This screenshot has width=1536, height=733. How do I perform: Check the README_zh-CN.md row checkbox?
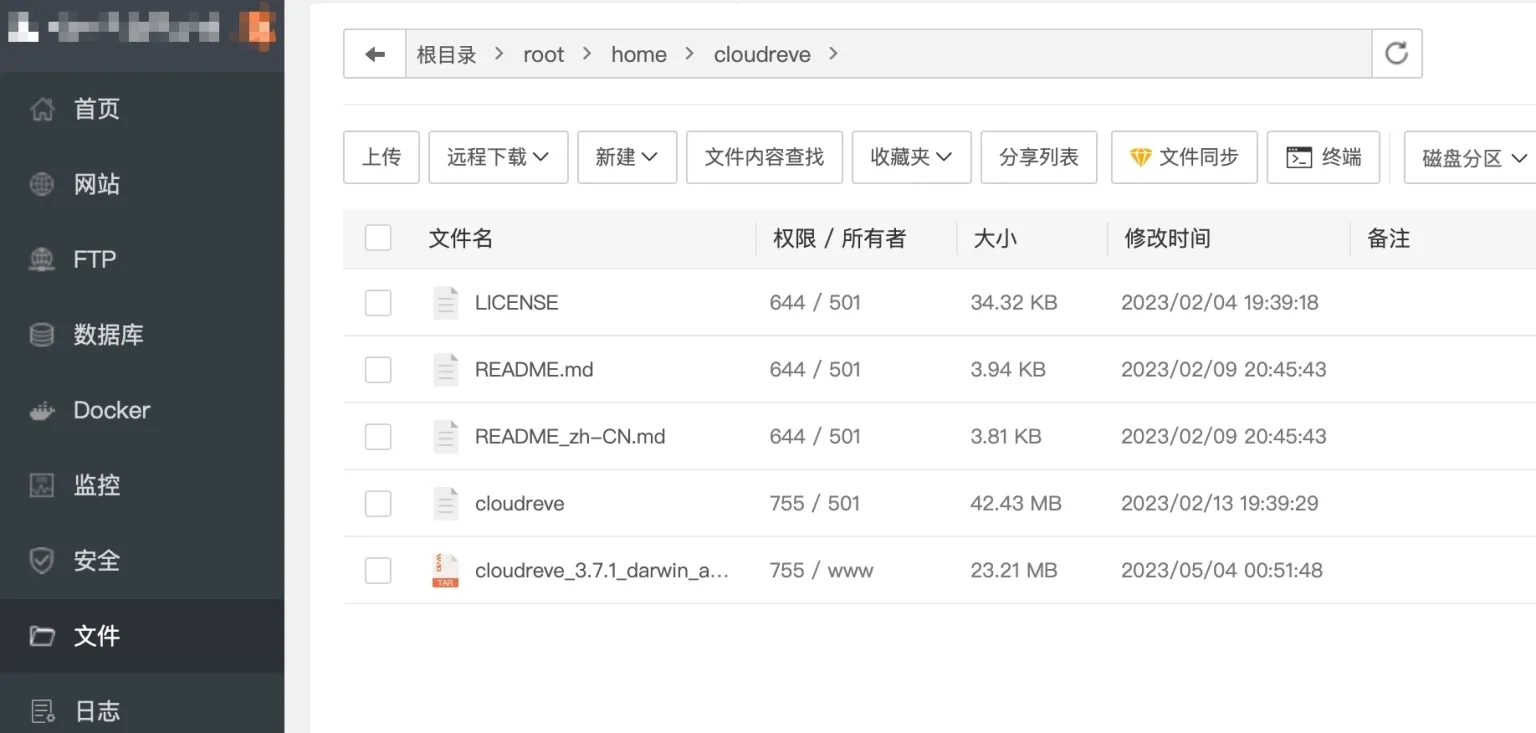coord(378,437)
